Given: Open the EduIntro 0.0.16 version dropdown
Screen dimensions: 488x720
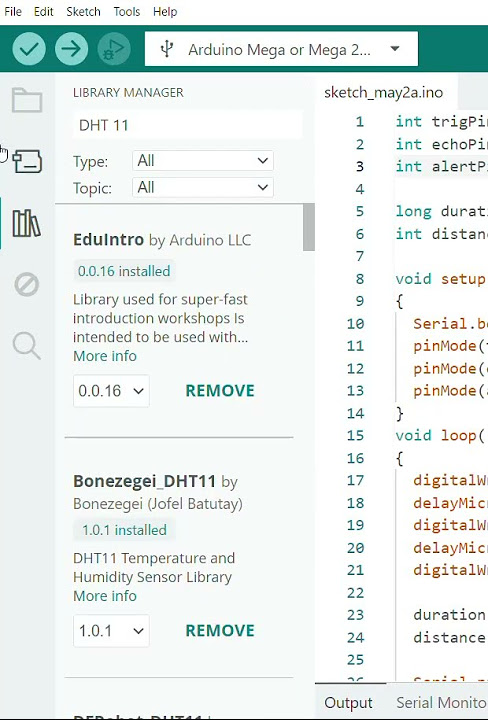Looking at the screenshot, I should click(111, 391).
